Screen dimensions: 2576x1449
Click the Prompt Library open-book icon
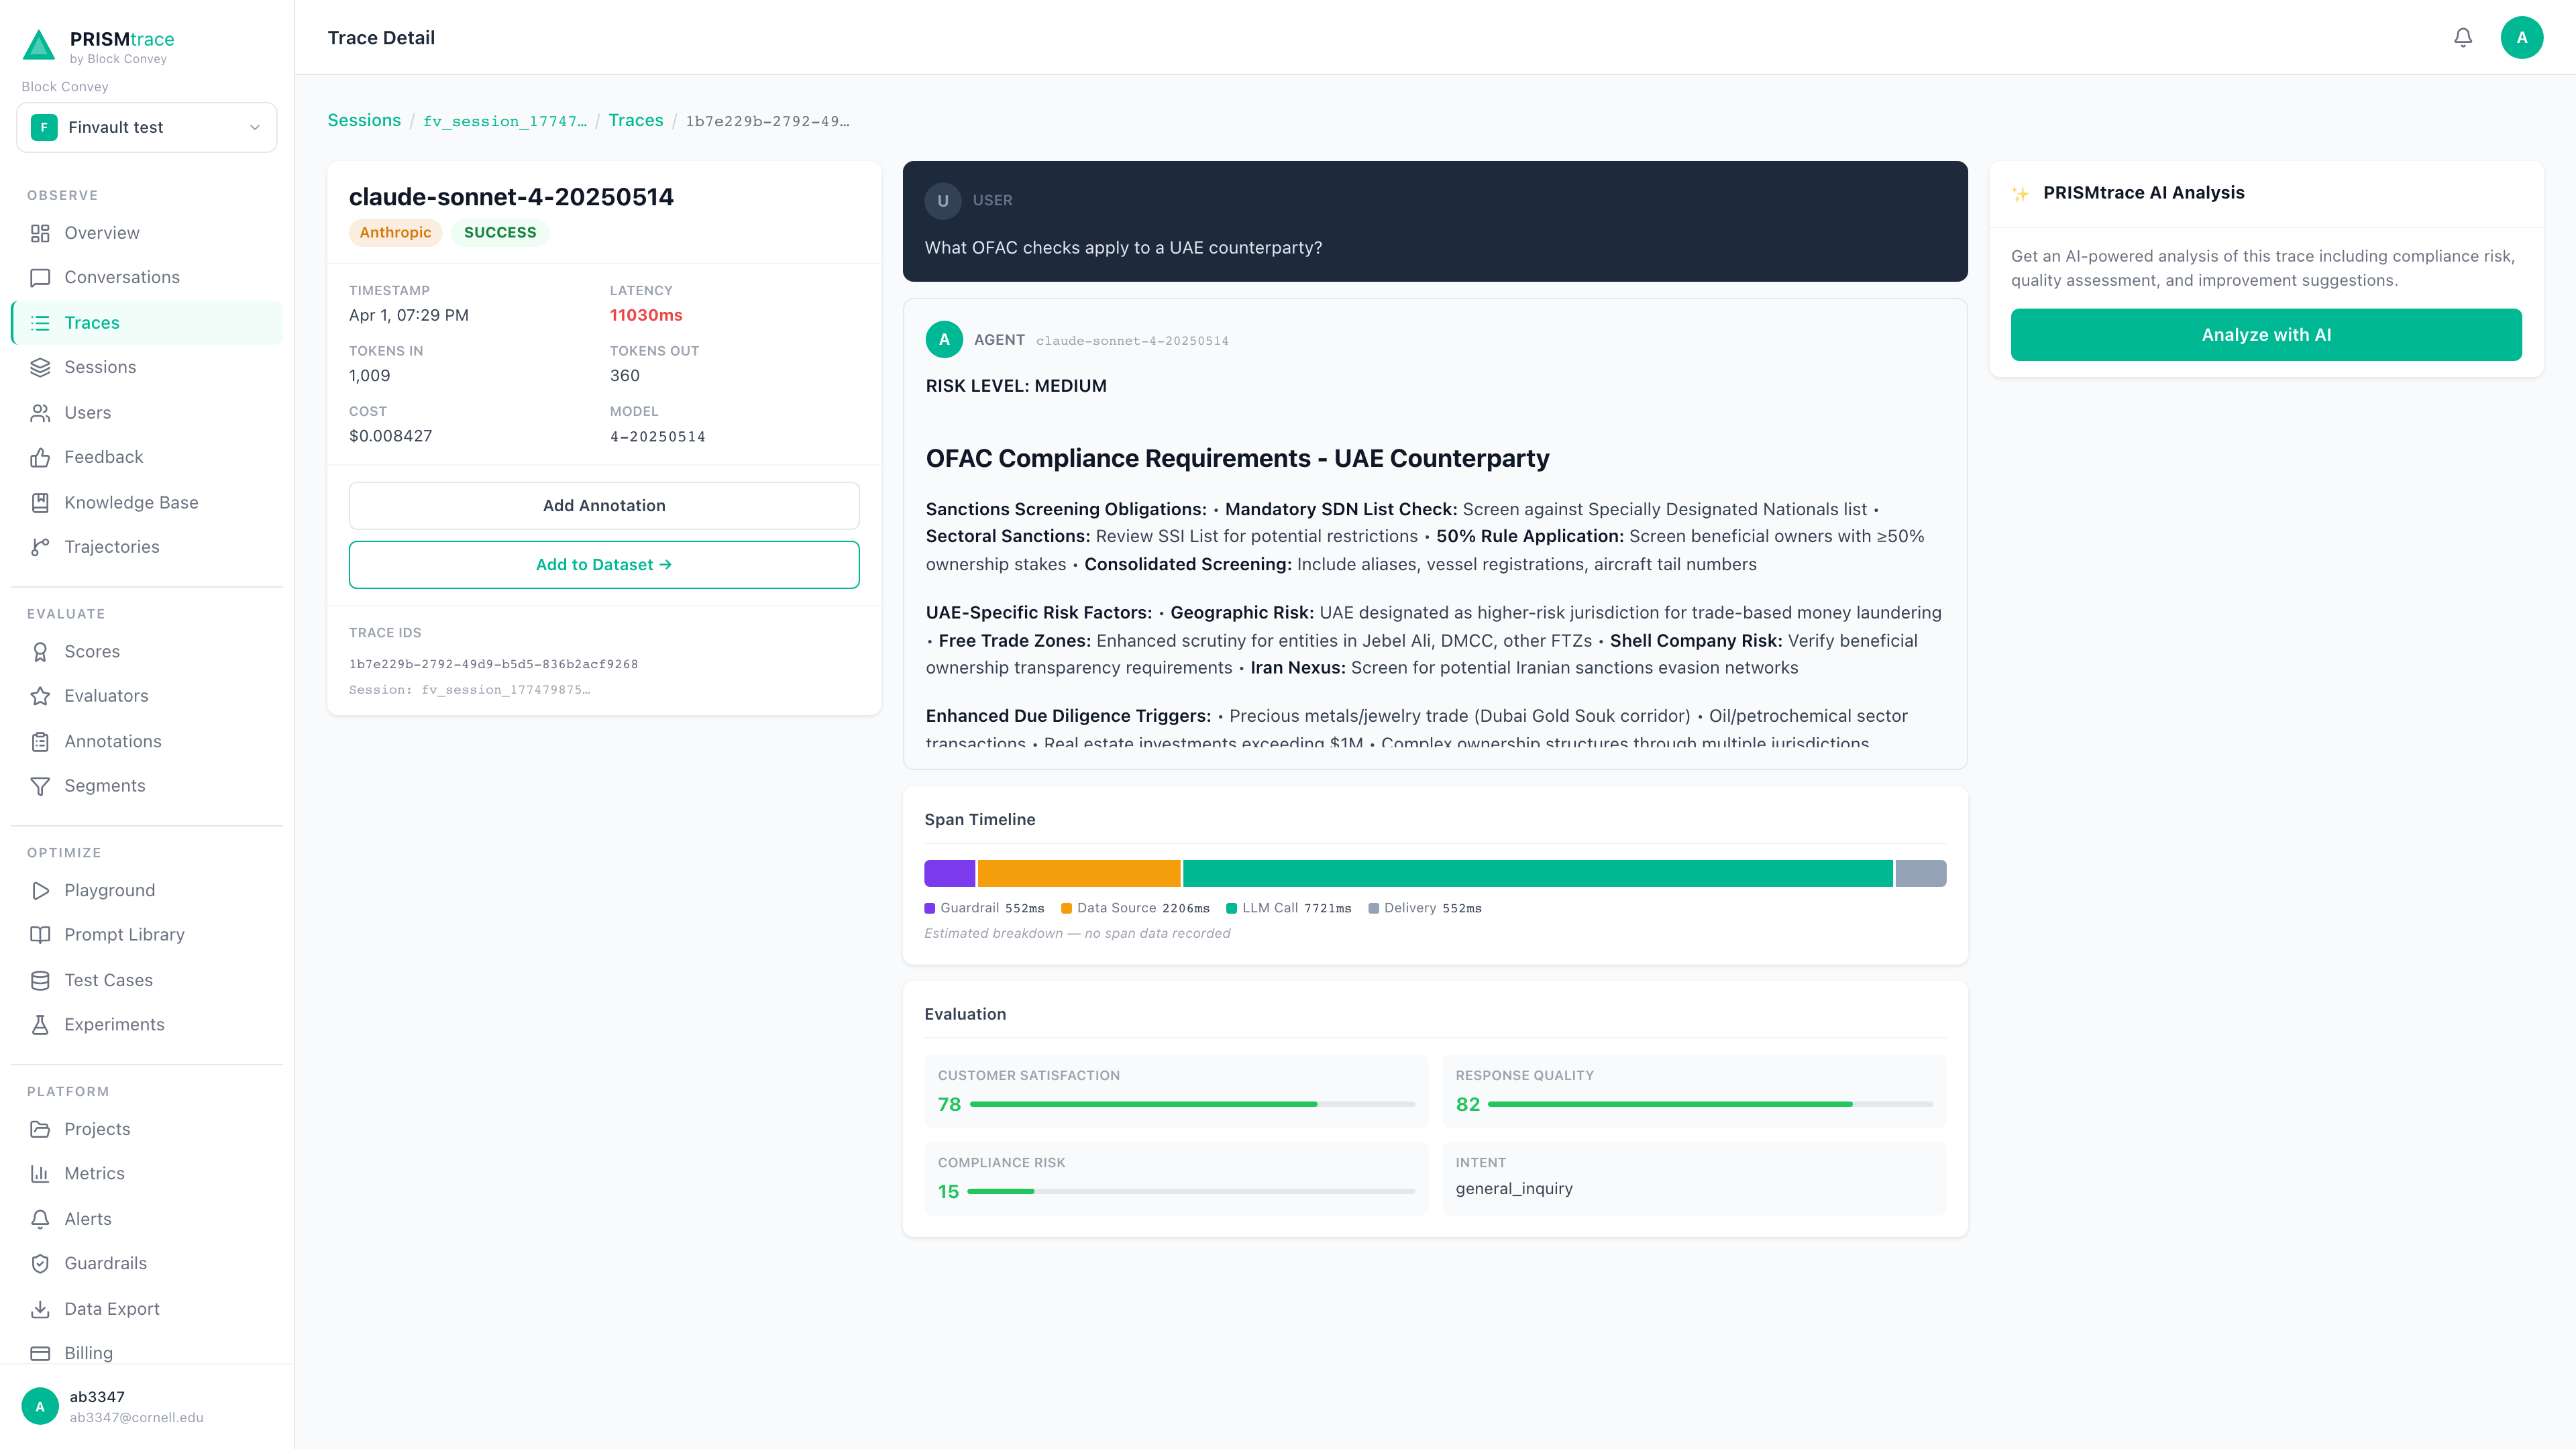click(40, 935)
